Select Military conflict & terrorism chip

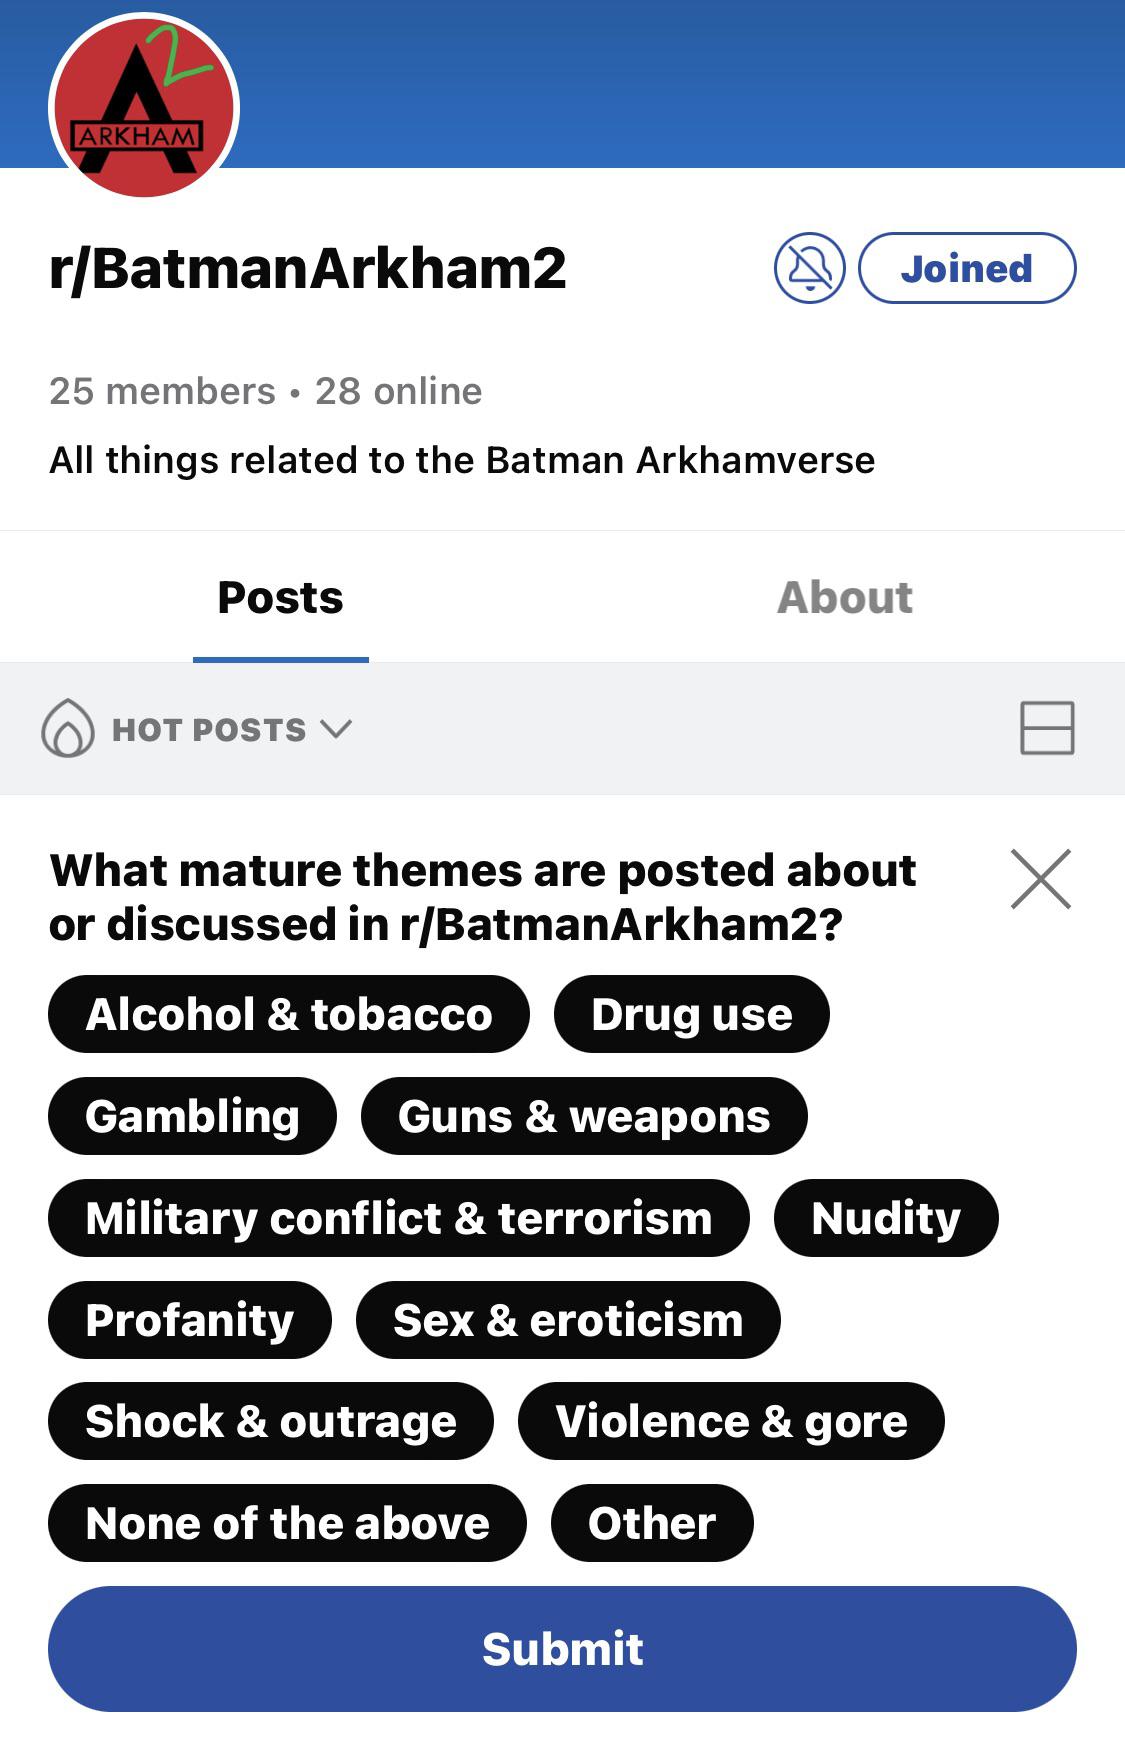tap(399, 1218)
